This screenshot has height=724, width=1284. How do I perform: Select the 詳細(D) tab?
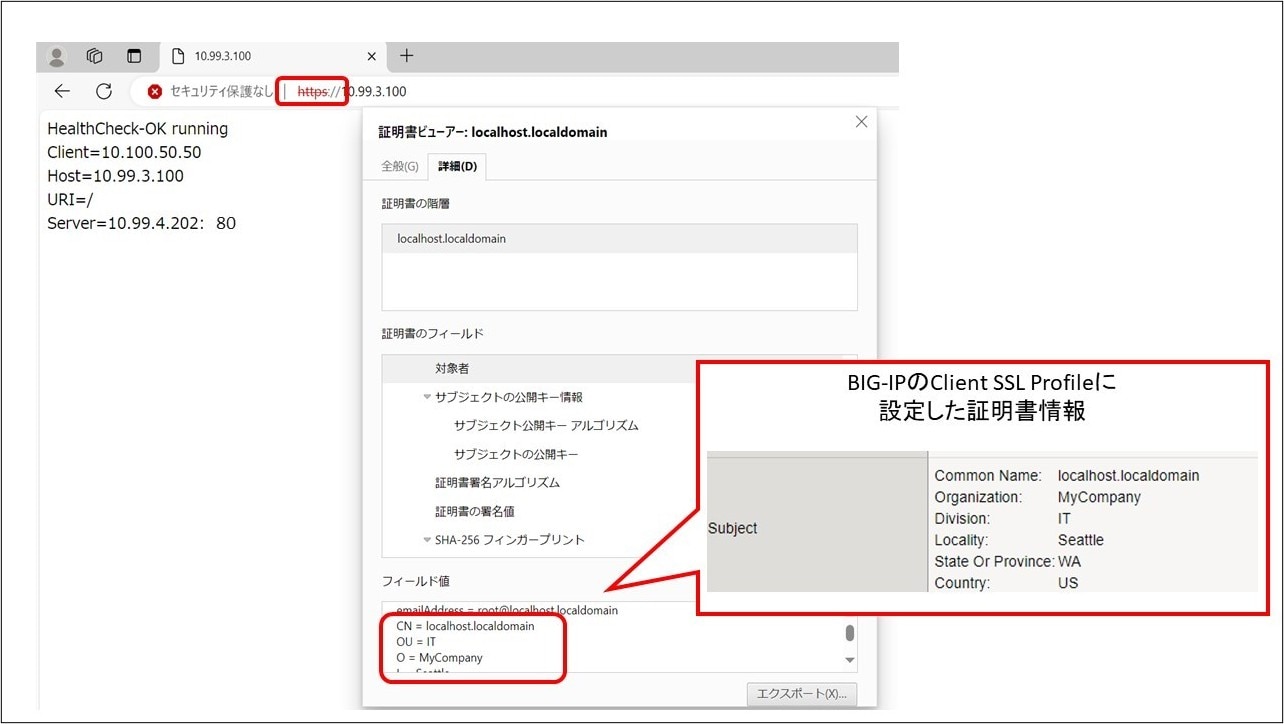pos(457,166)
